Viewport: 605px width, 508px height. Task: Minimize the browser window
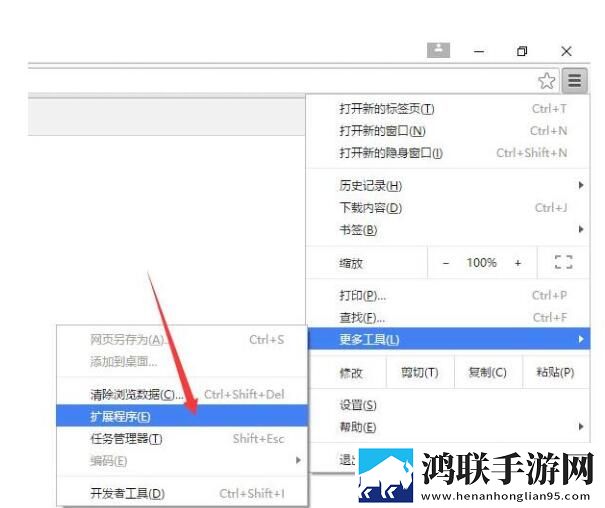(x=479, y=51)
